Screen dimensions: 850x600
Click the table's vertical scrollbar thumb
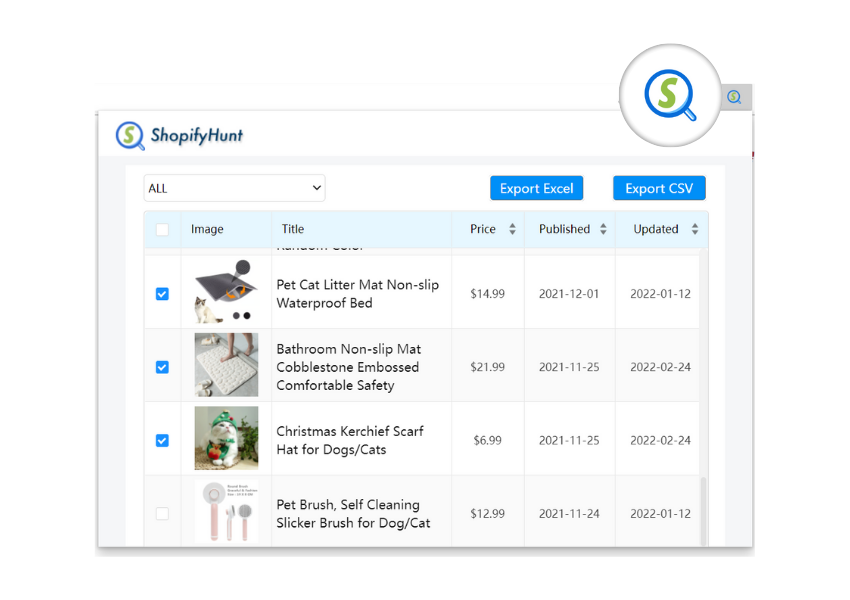point(704,511)
